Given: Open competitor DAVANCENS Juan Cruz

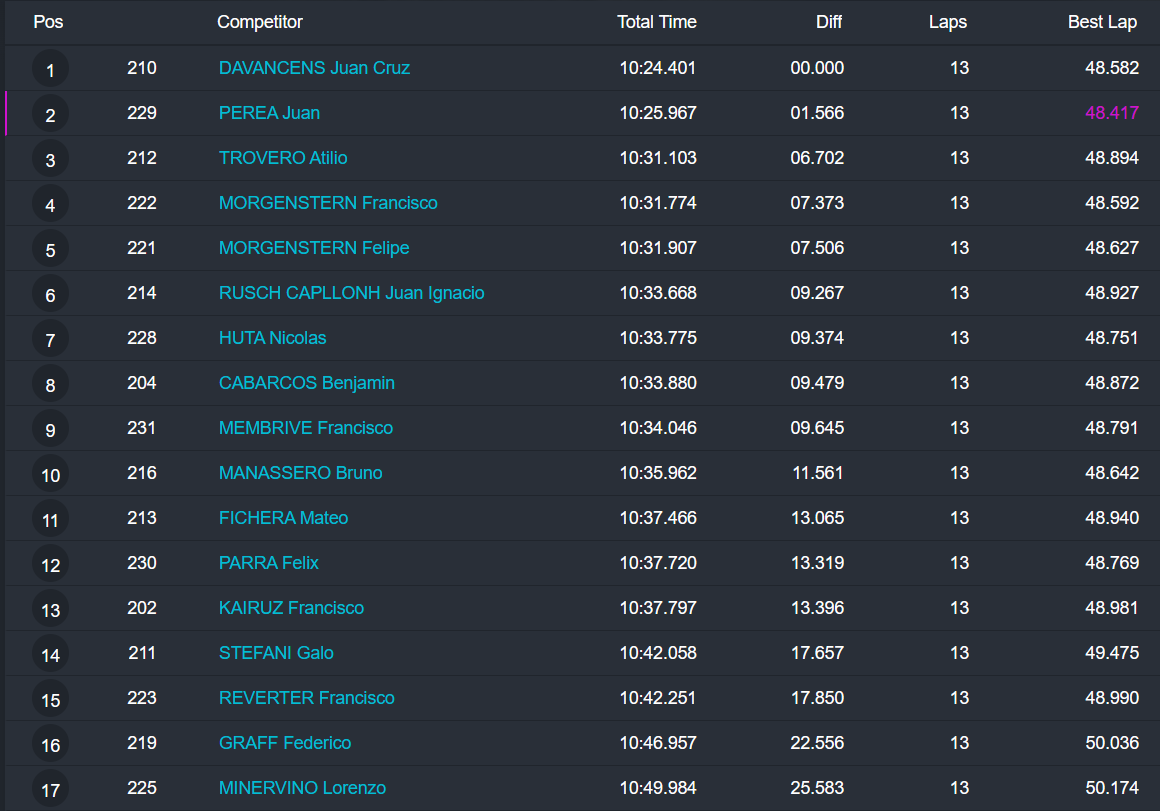Looking at the screenshot, I should [x=314, y=68].
